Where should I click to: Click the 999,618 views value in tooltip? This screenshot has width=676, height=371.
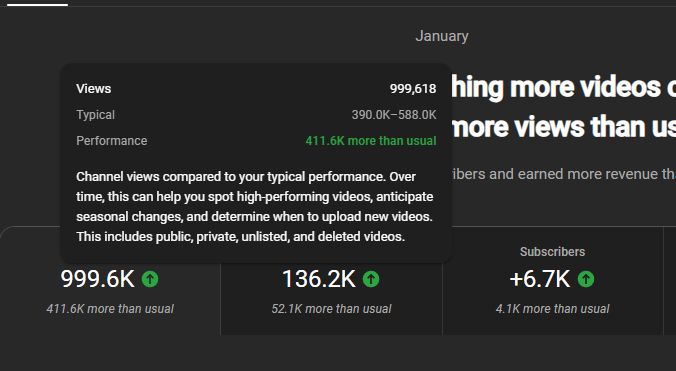pyautogui.click(x=413, y=89)
